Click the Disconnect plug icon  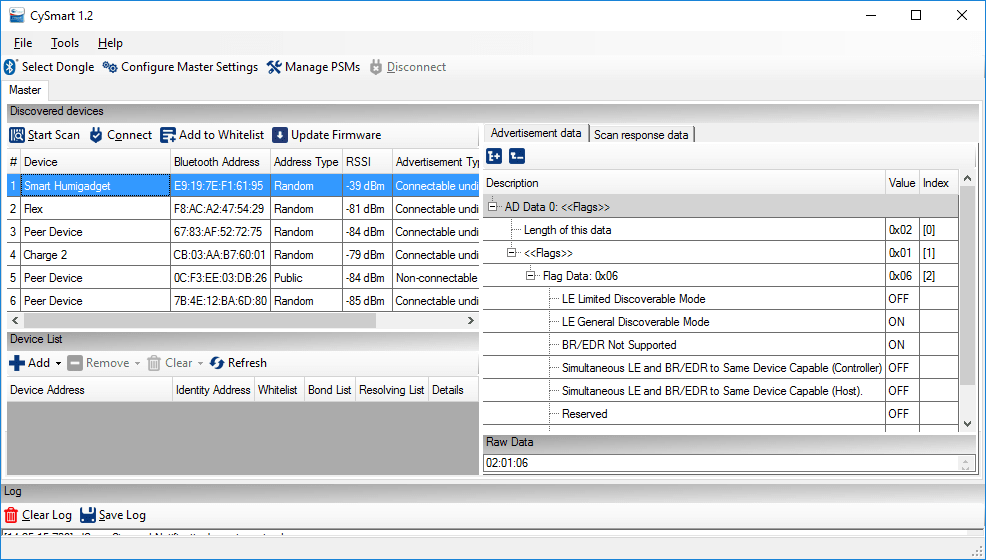click(375, 67)
